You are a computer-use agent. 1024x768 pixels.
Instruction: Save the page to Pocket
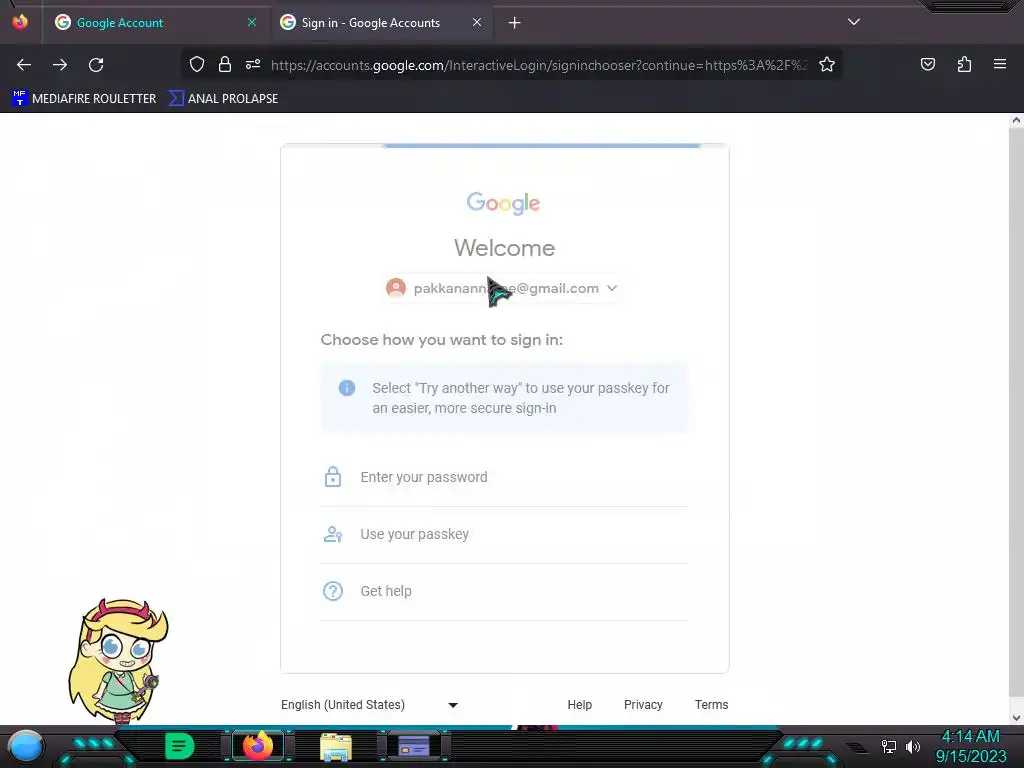coord(927,64)
